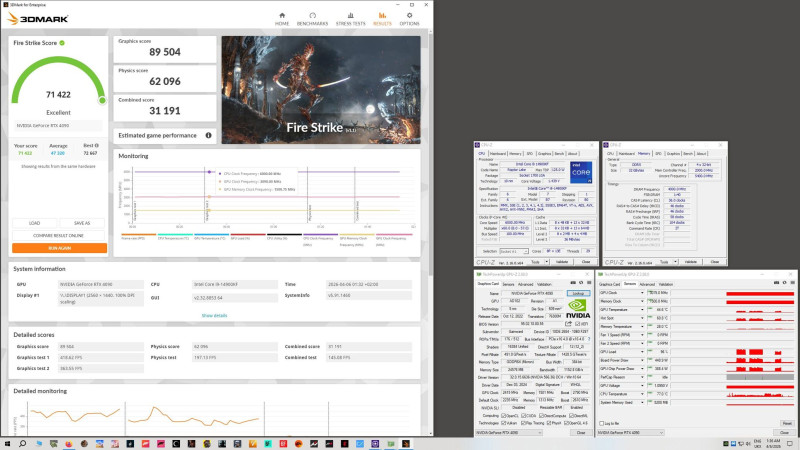800x450 pixels.
Task: Click the Fire Strike score gauge indicator
Action: pos(102,101)
